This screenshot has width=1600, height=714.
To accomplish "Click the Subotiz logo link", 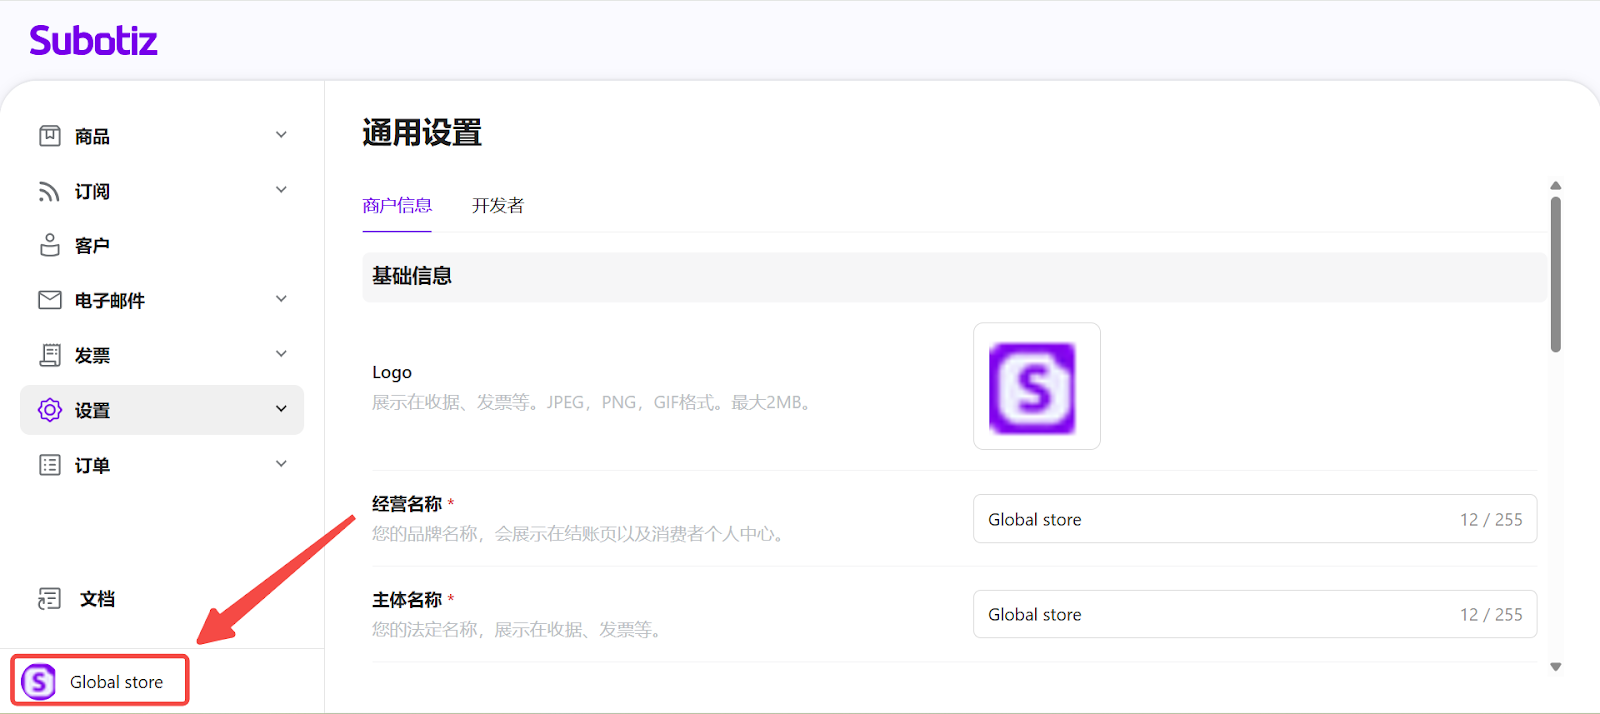I will tap(93, 41).
